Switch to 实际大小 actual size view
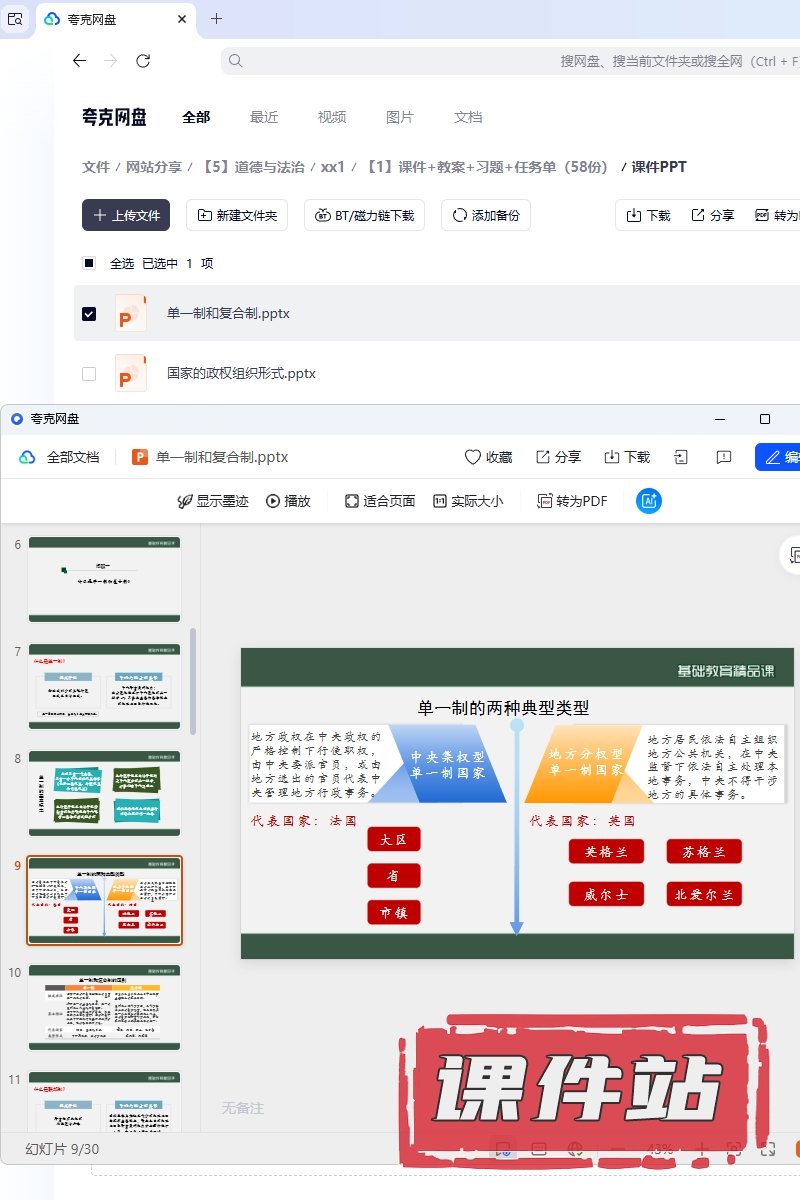Screen dimensions: 800x1200 pos(468,501)
